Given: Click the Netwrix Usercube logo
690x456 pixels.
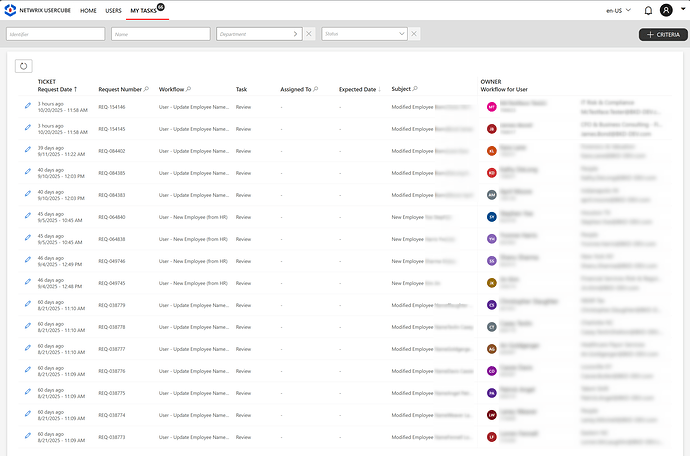Looking at the screenshot, I should (x=11, y=10).
